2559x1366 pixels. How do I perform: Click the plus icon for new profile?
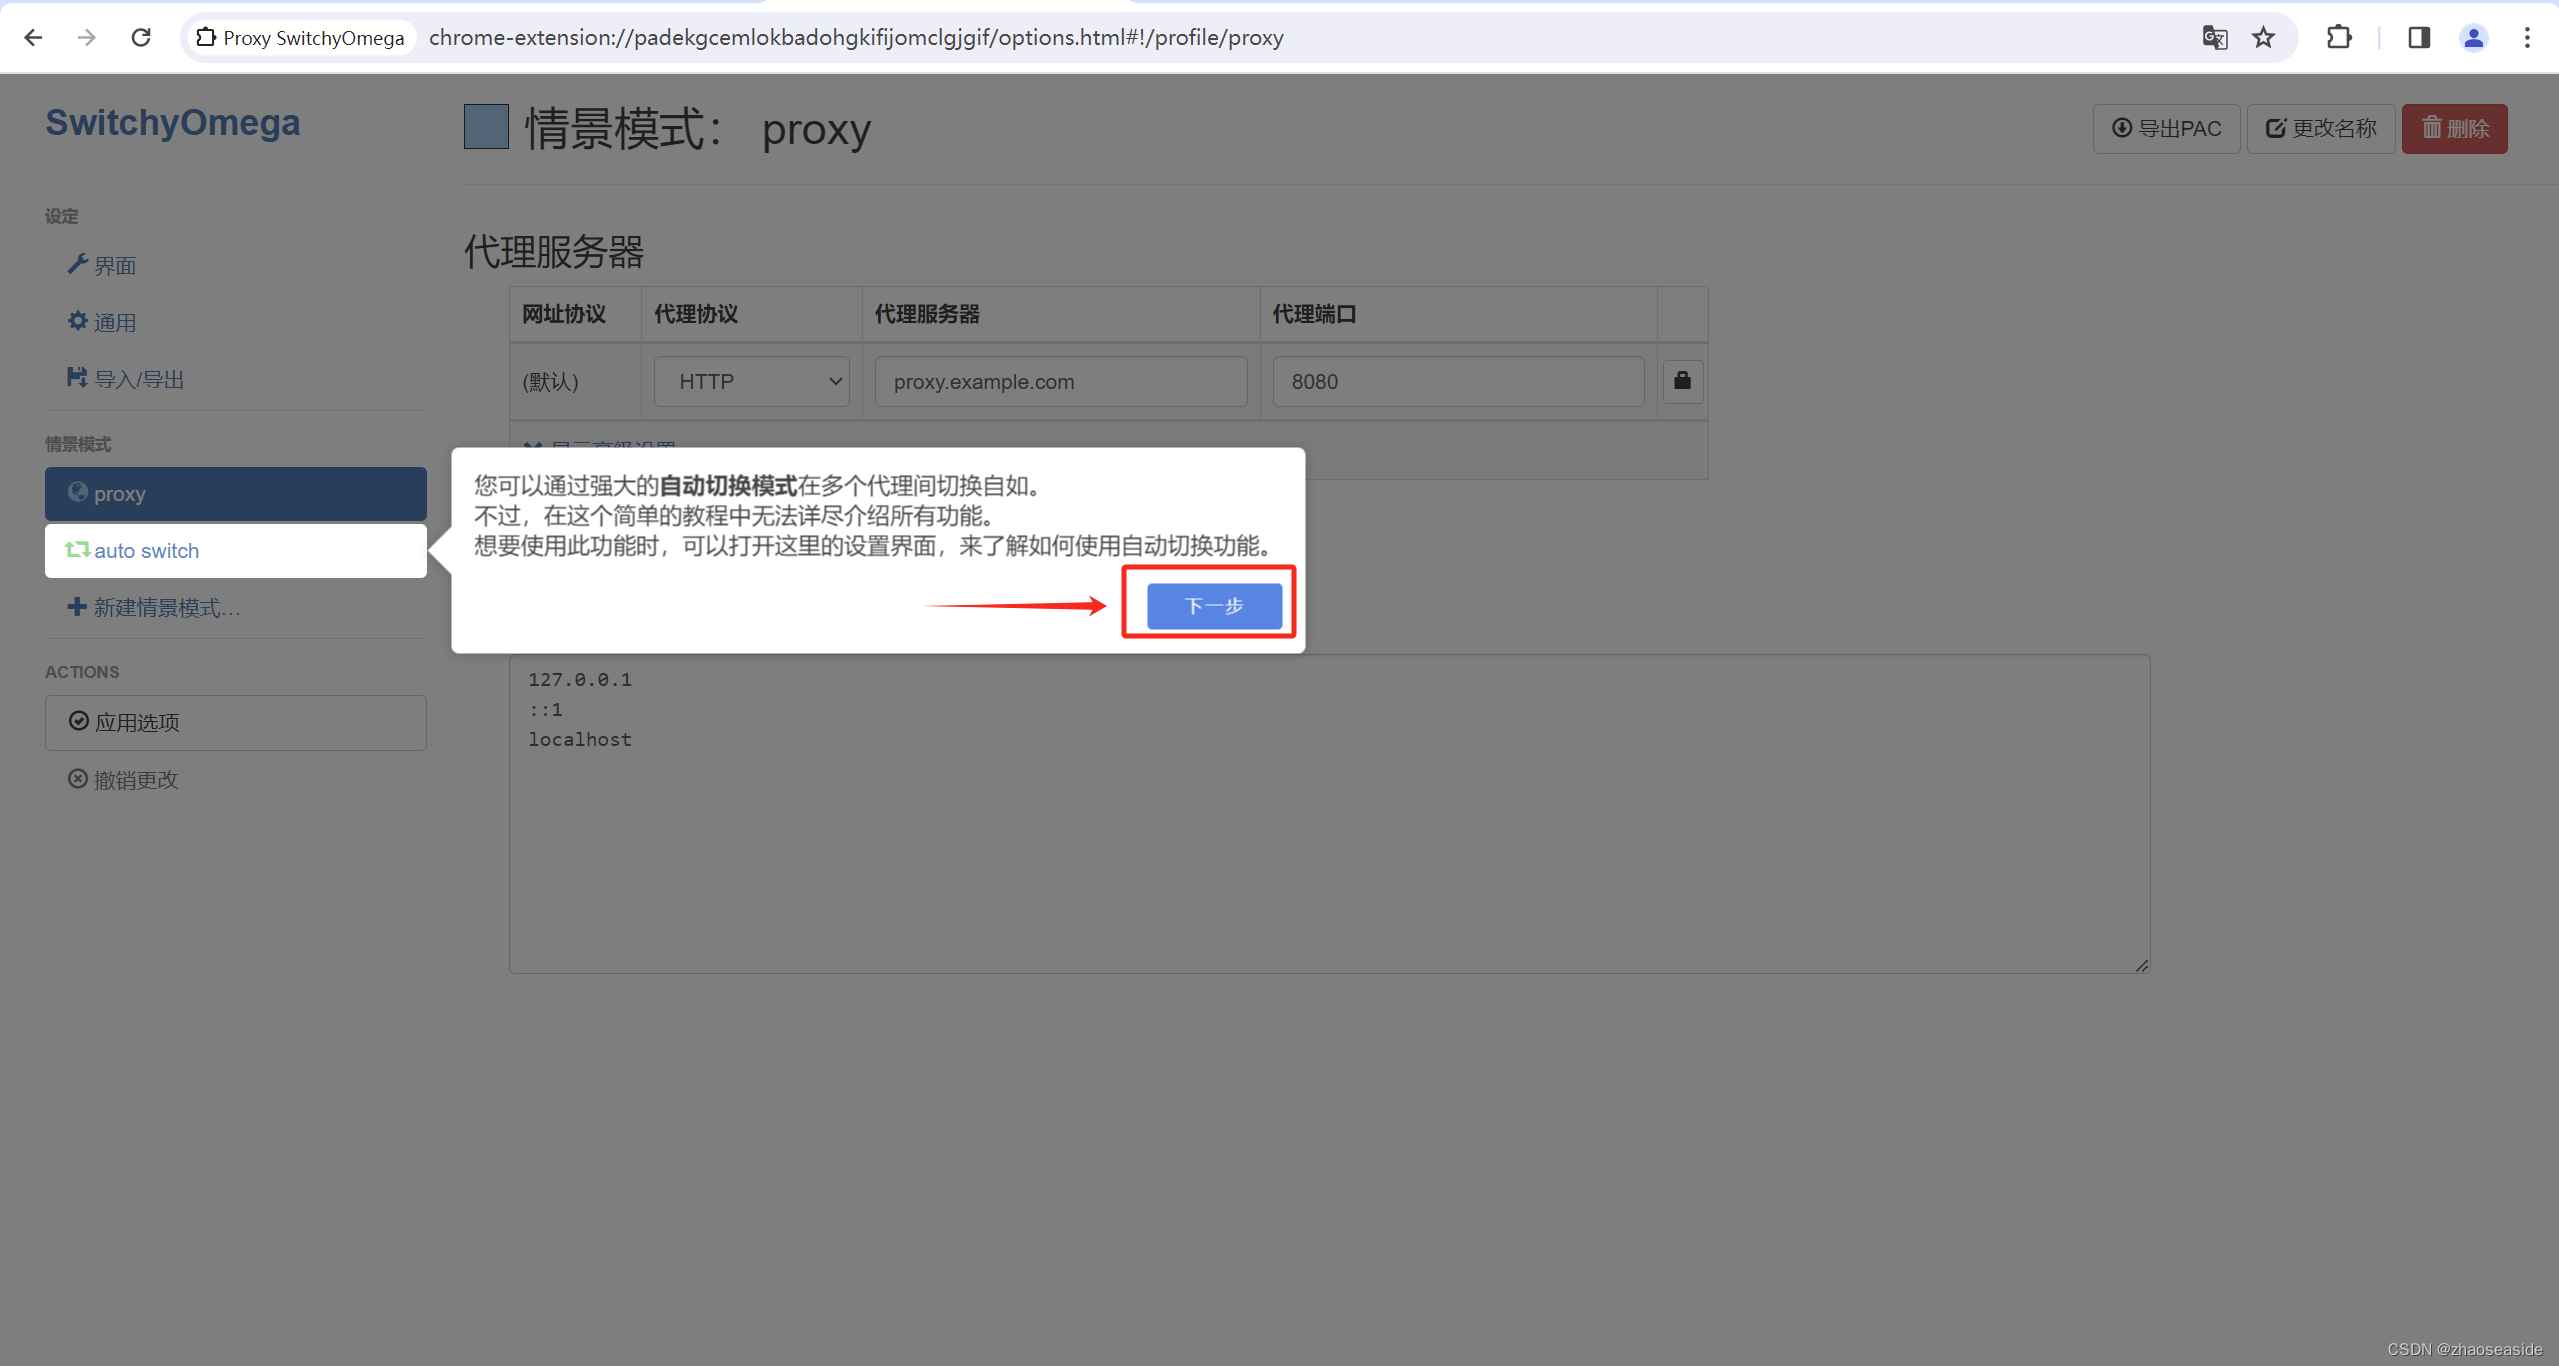click(77, 607)
